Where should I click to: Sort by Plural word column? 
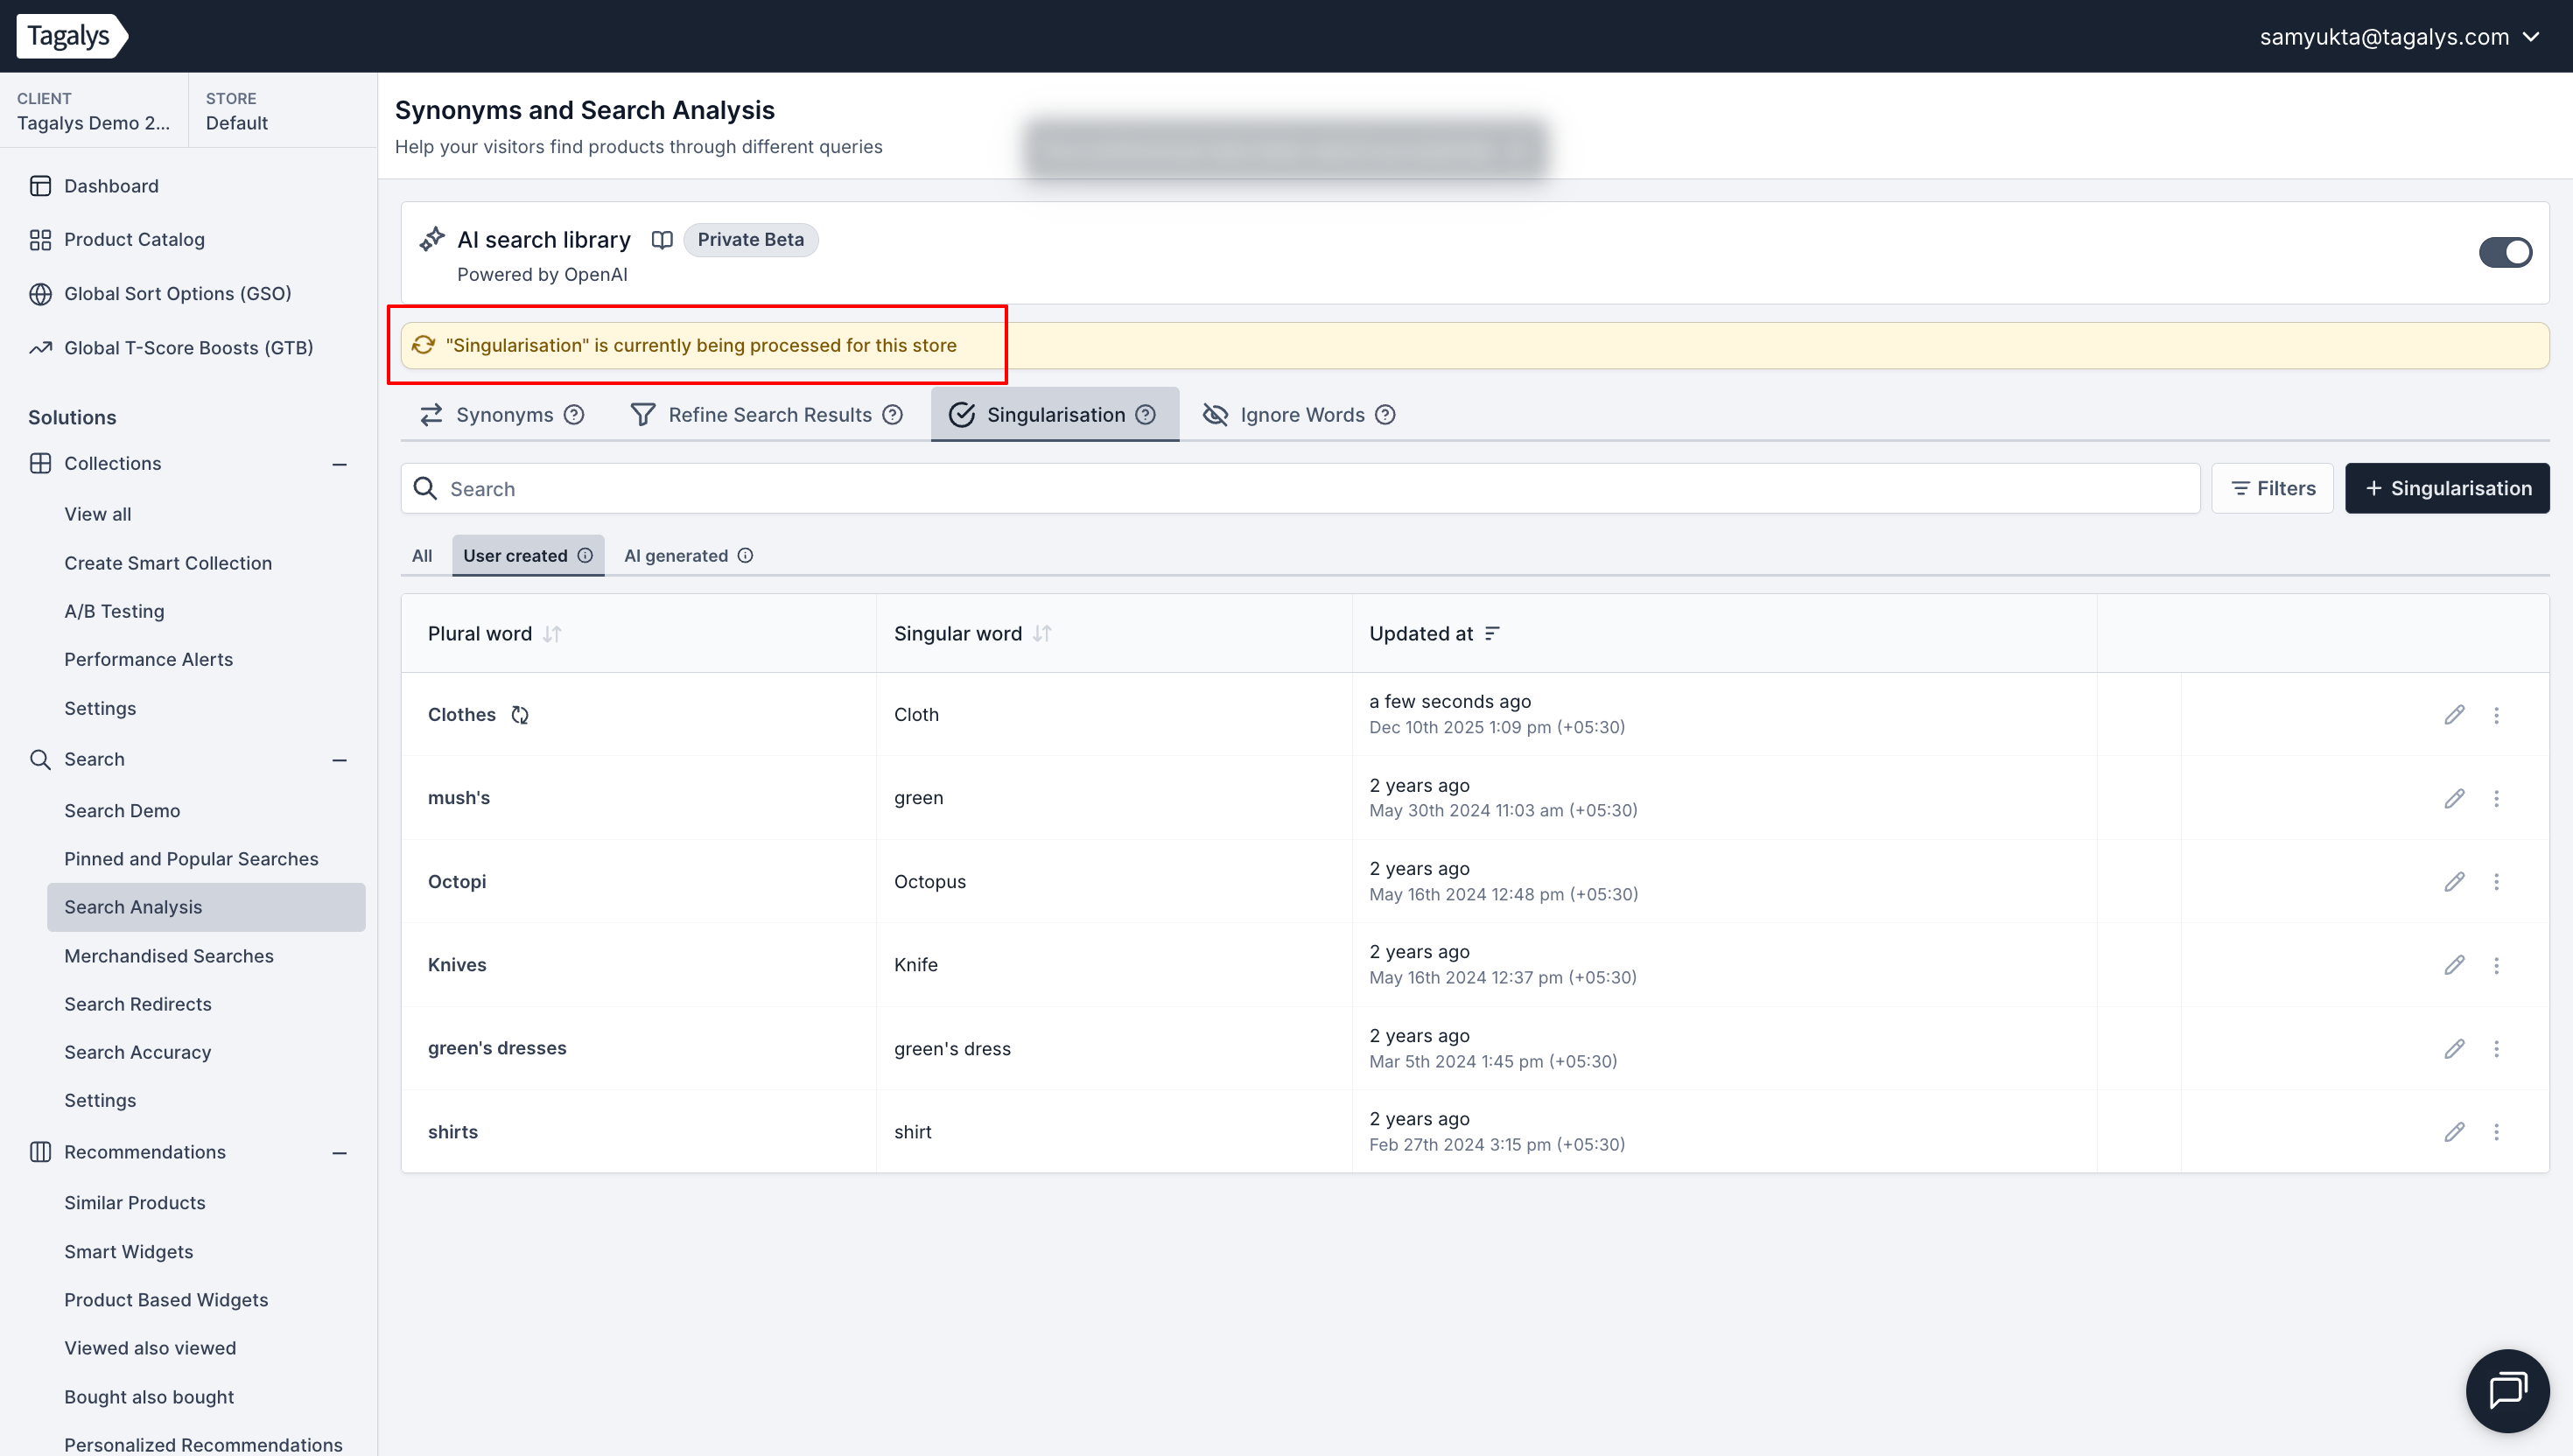tap(552, 634)
